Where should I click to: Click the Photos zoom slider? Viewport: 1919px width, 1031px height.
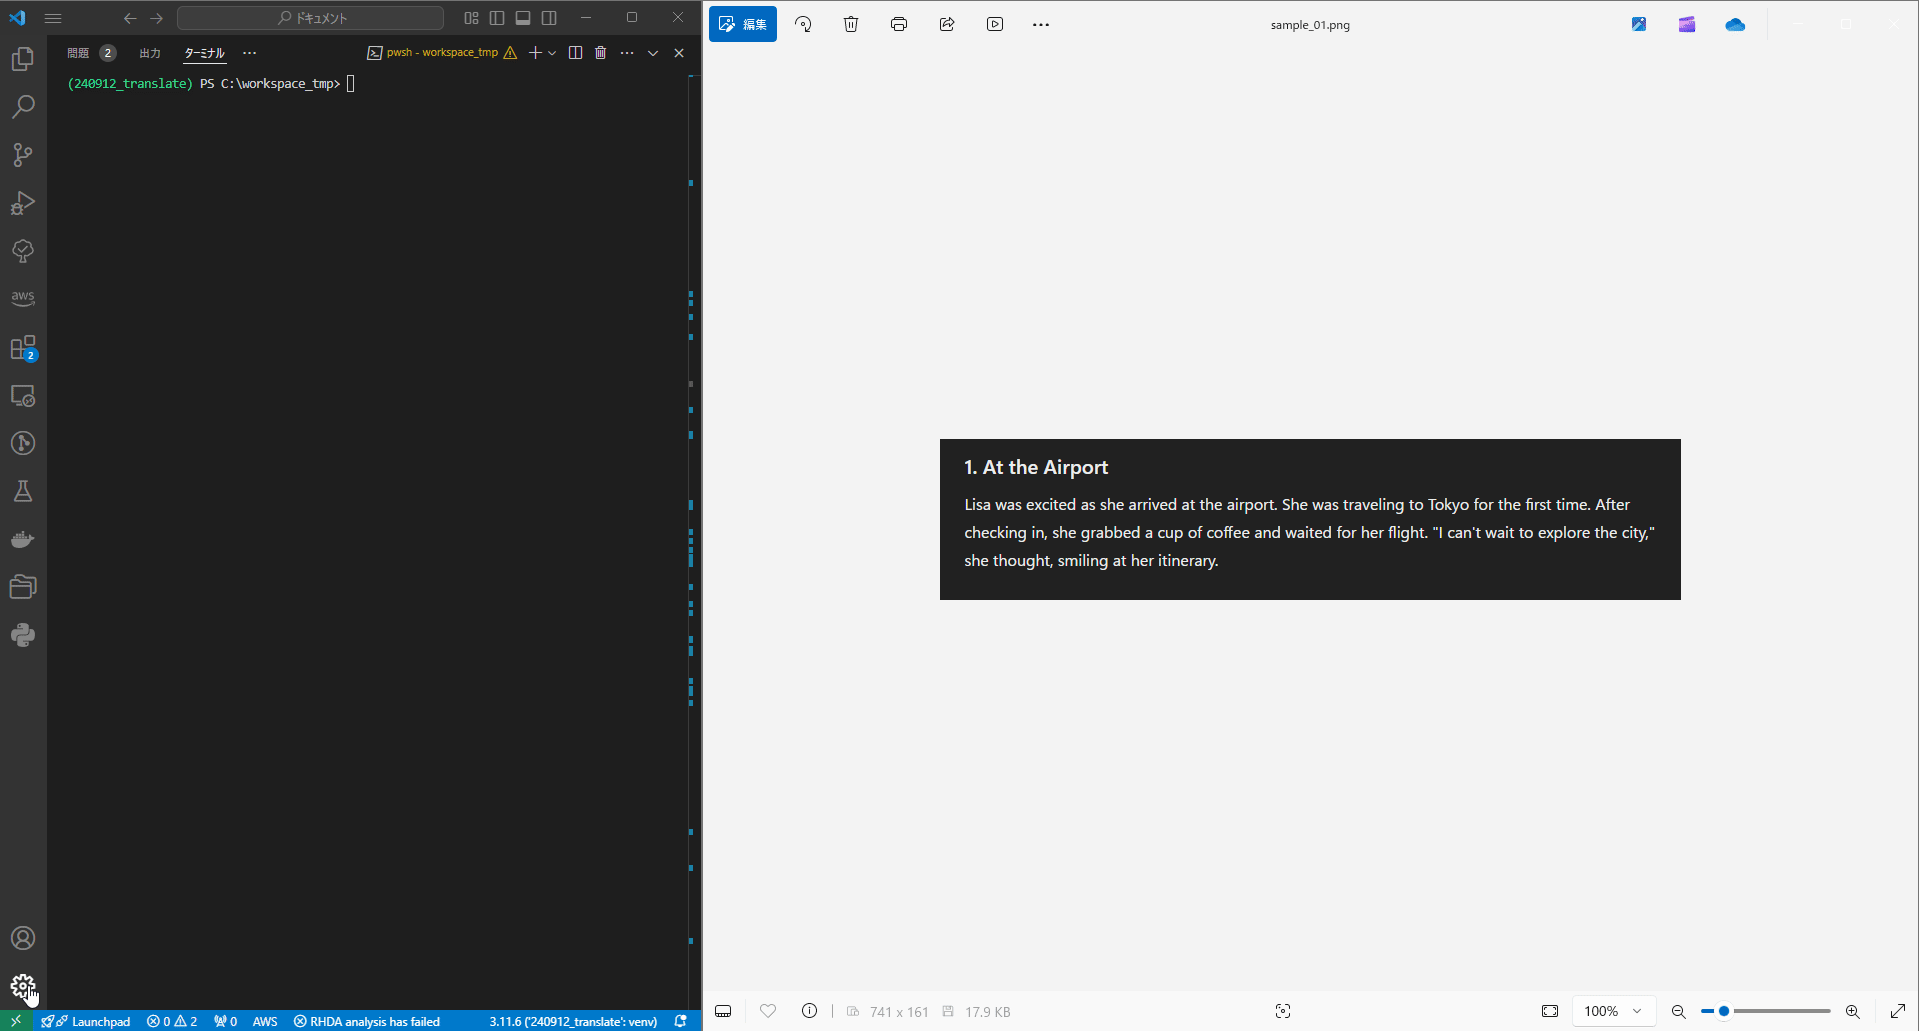(x=1766, y=1011)
